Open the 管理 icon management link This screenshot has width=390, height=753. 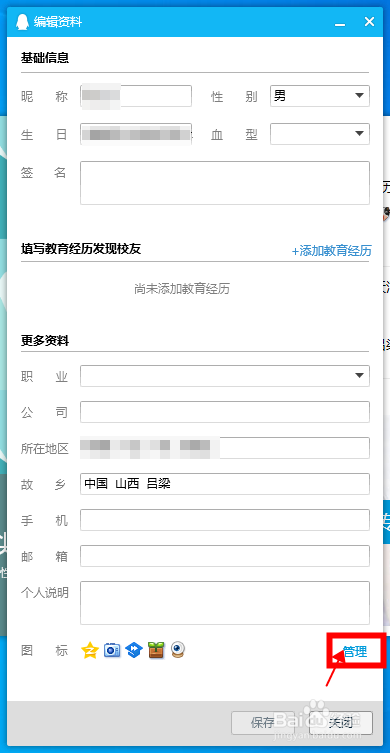[355, 651]
